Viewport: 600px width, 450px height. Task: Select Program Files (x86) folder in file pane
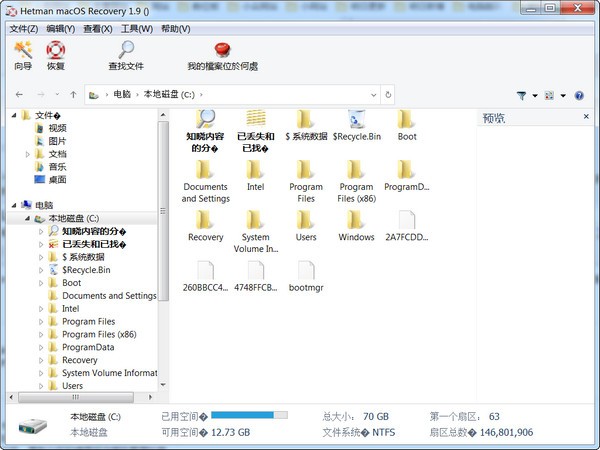click(356, 181)
